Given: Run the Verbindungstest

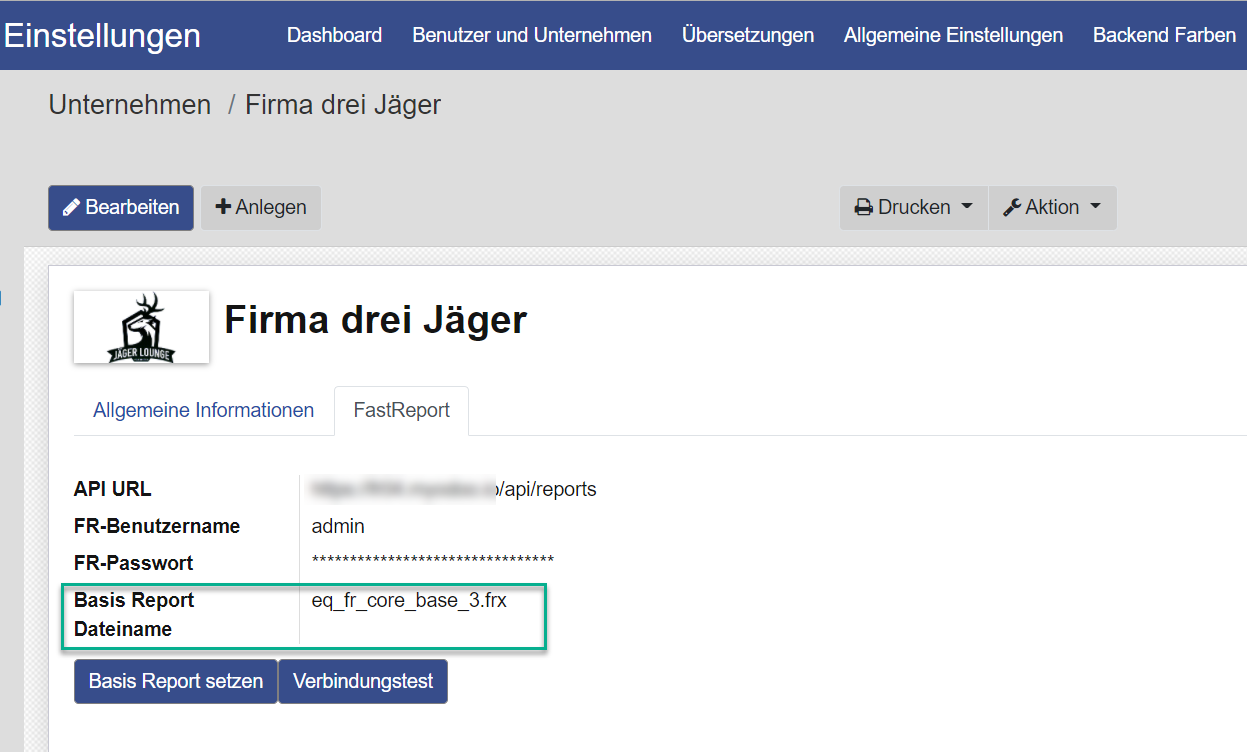Looking at the screenshot, I should [x=362, y=681].
